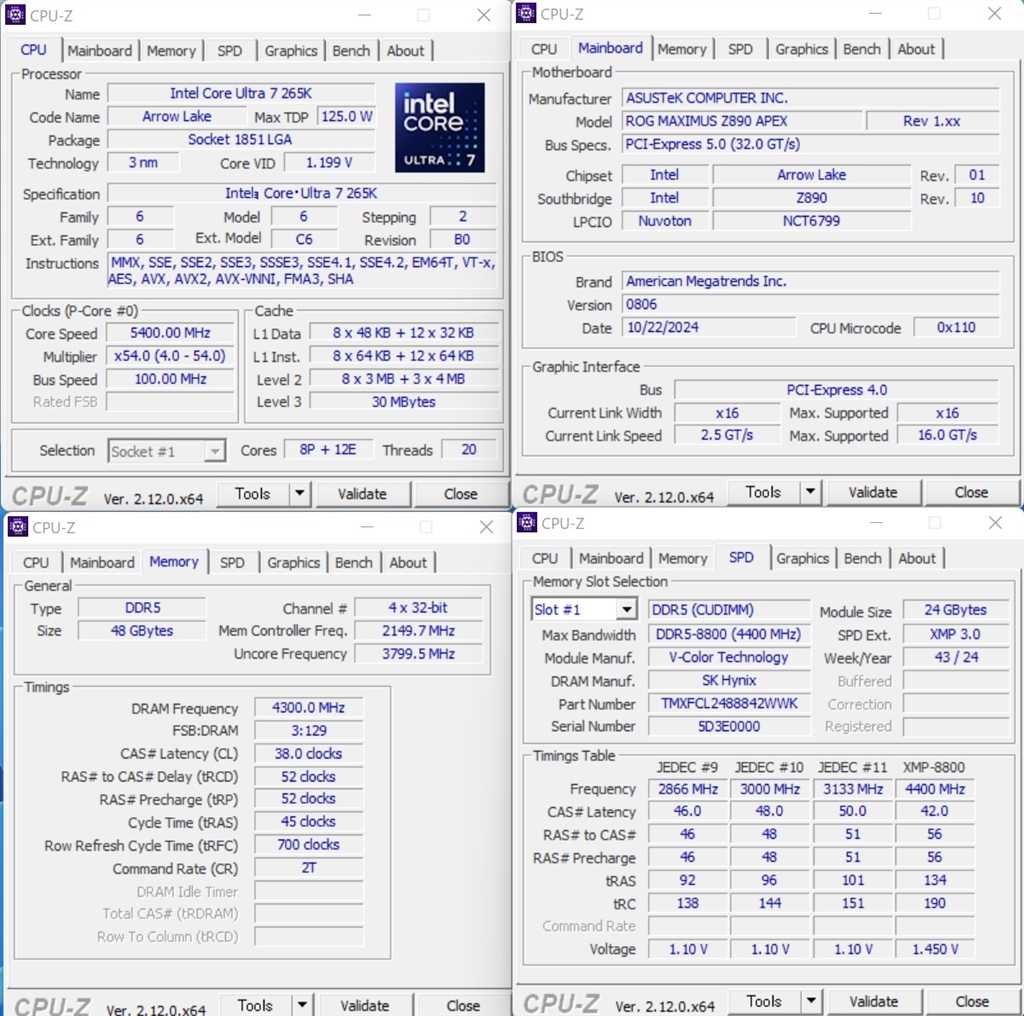Image resolution: width=1024 pixels, height=1016 pixels.
Task: Go to the About tab in the SPD window
Action: (916, 558)
